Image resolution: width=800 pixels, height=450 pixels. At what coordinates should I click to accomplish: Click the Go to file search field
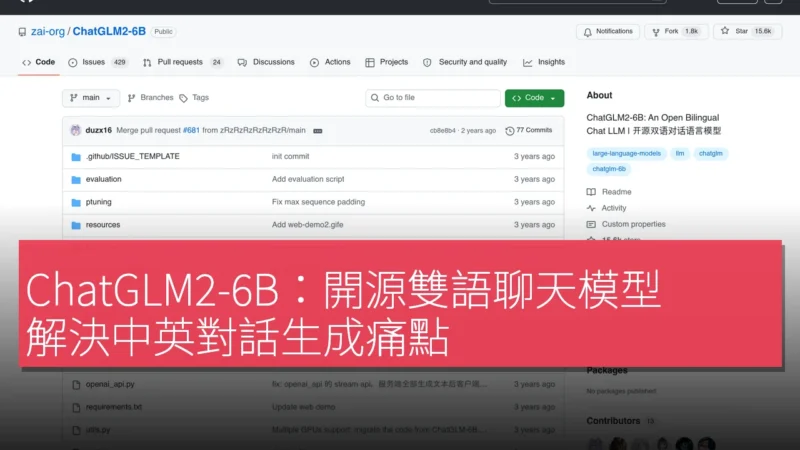(433, 98)
